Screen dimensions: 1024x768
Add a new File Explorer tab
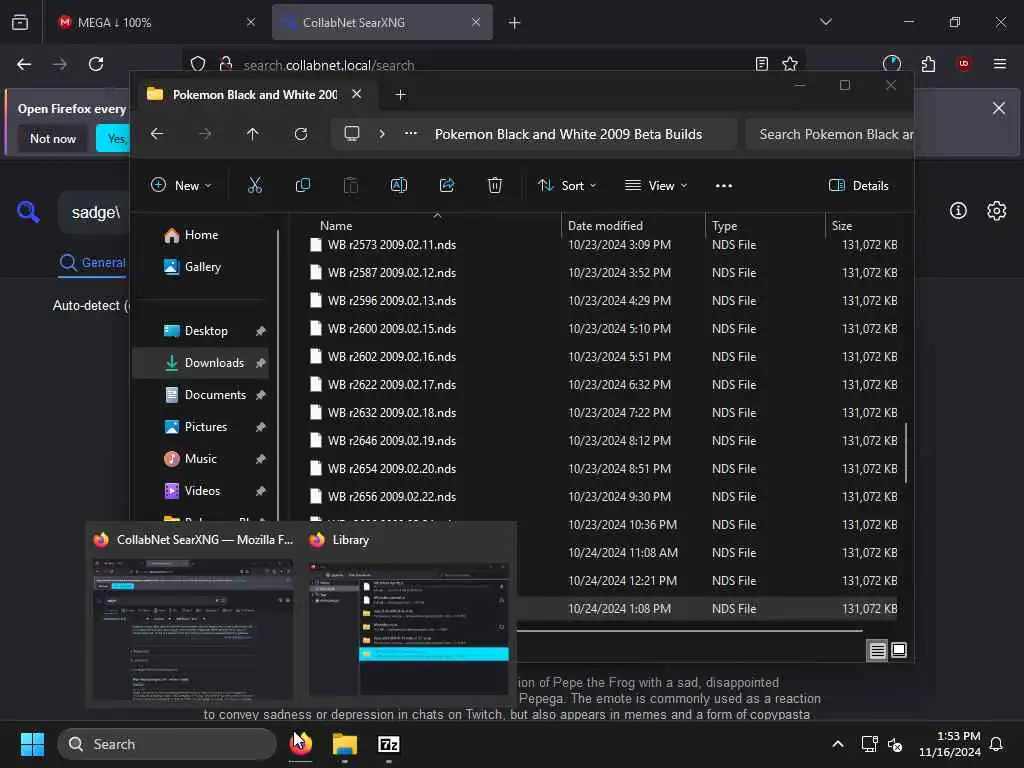[400, 95]
